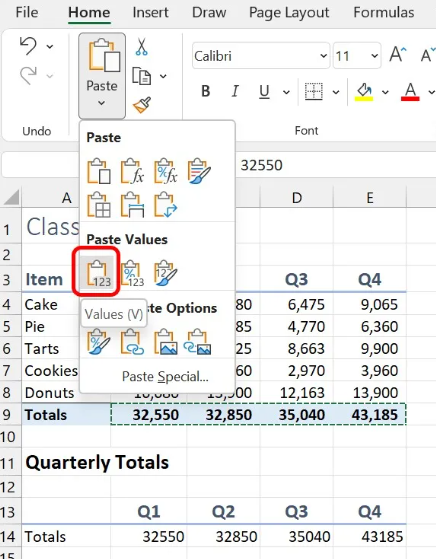Toggle Bold formatting
The width and height of the screenshot is (436, 559).
205,91
